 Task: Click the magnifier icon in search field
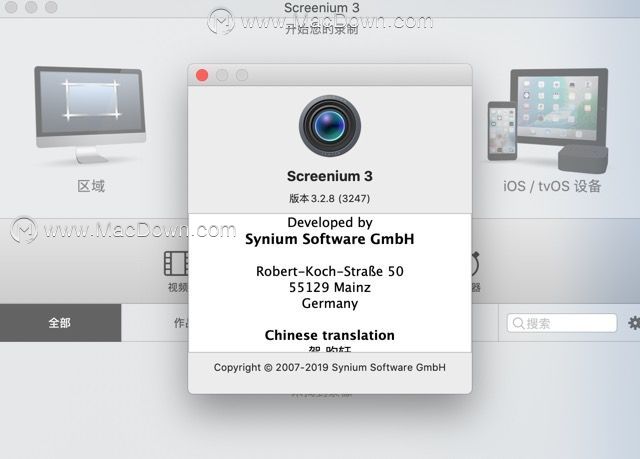518,324
